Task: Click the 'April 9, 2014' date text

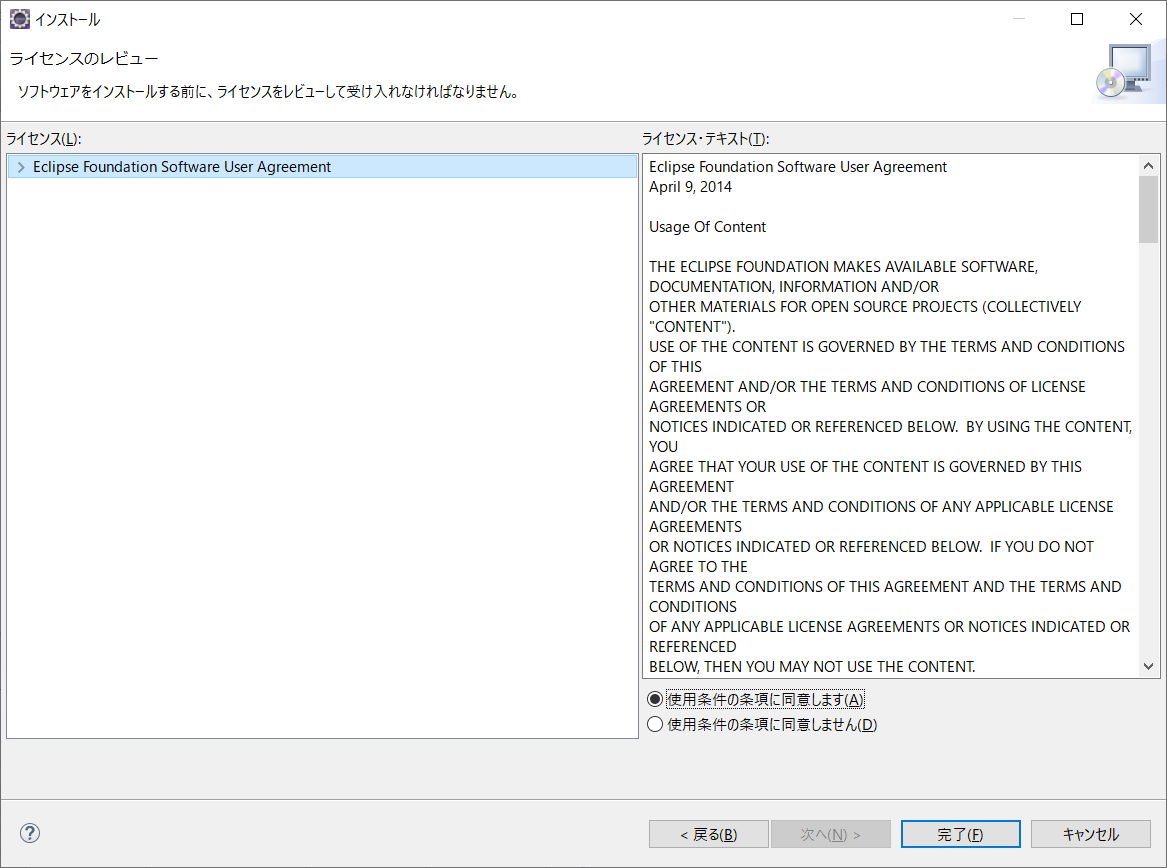Action: [690, 187]
